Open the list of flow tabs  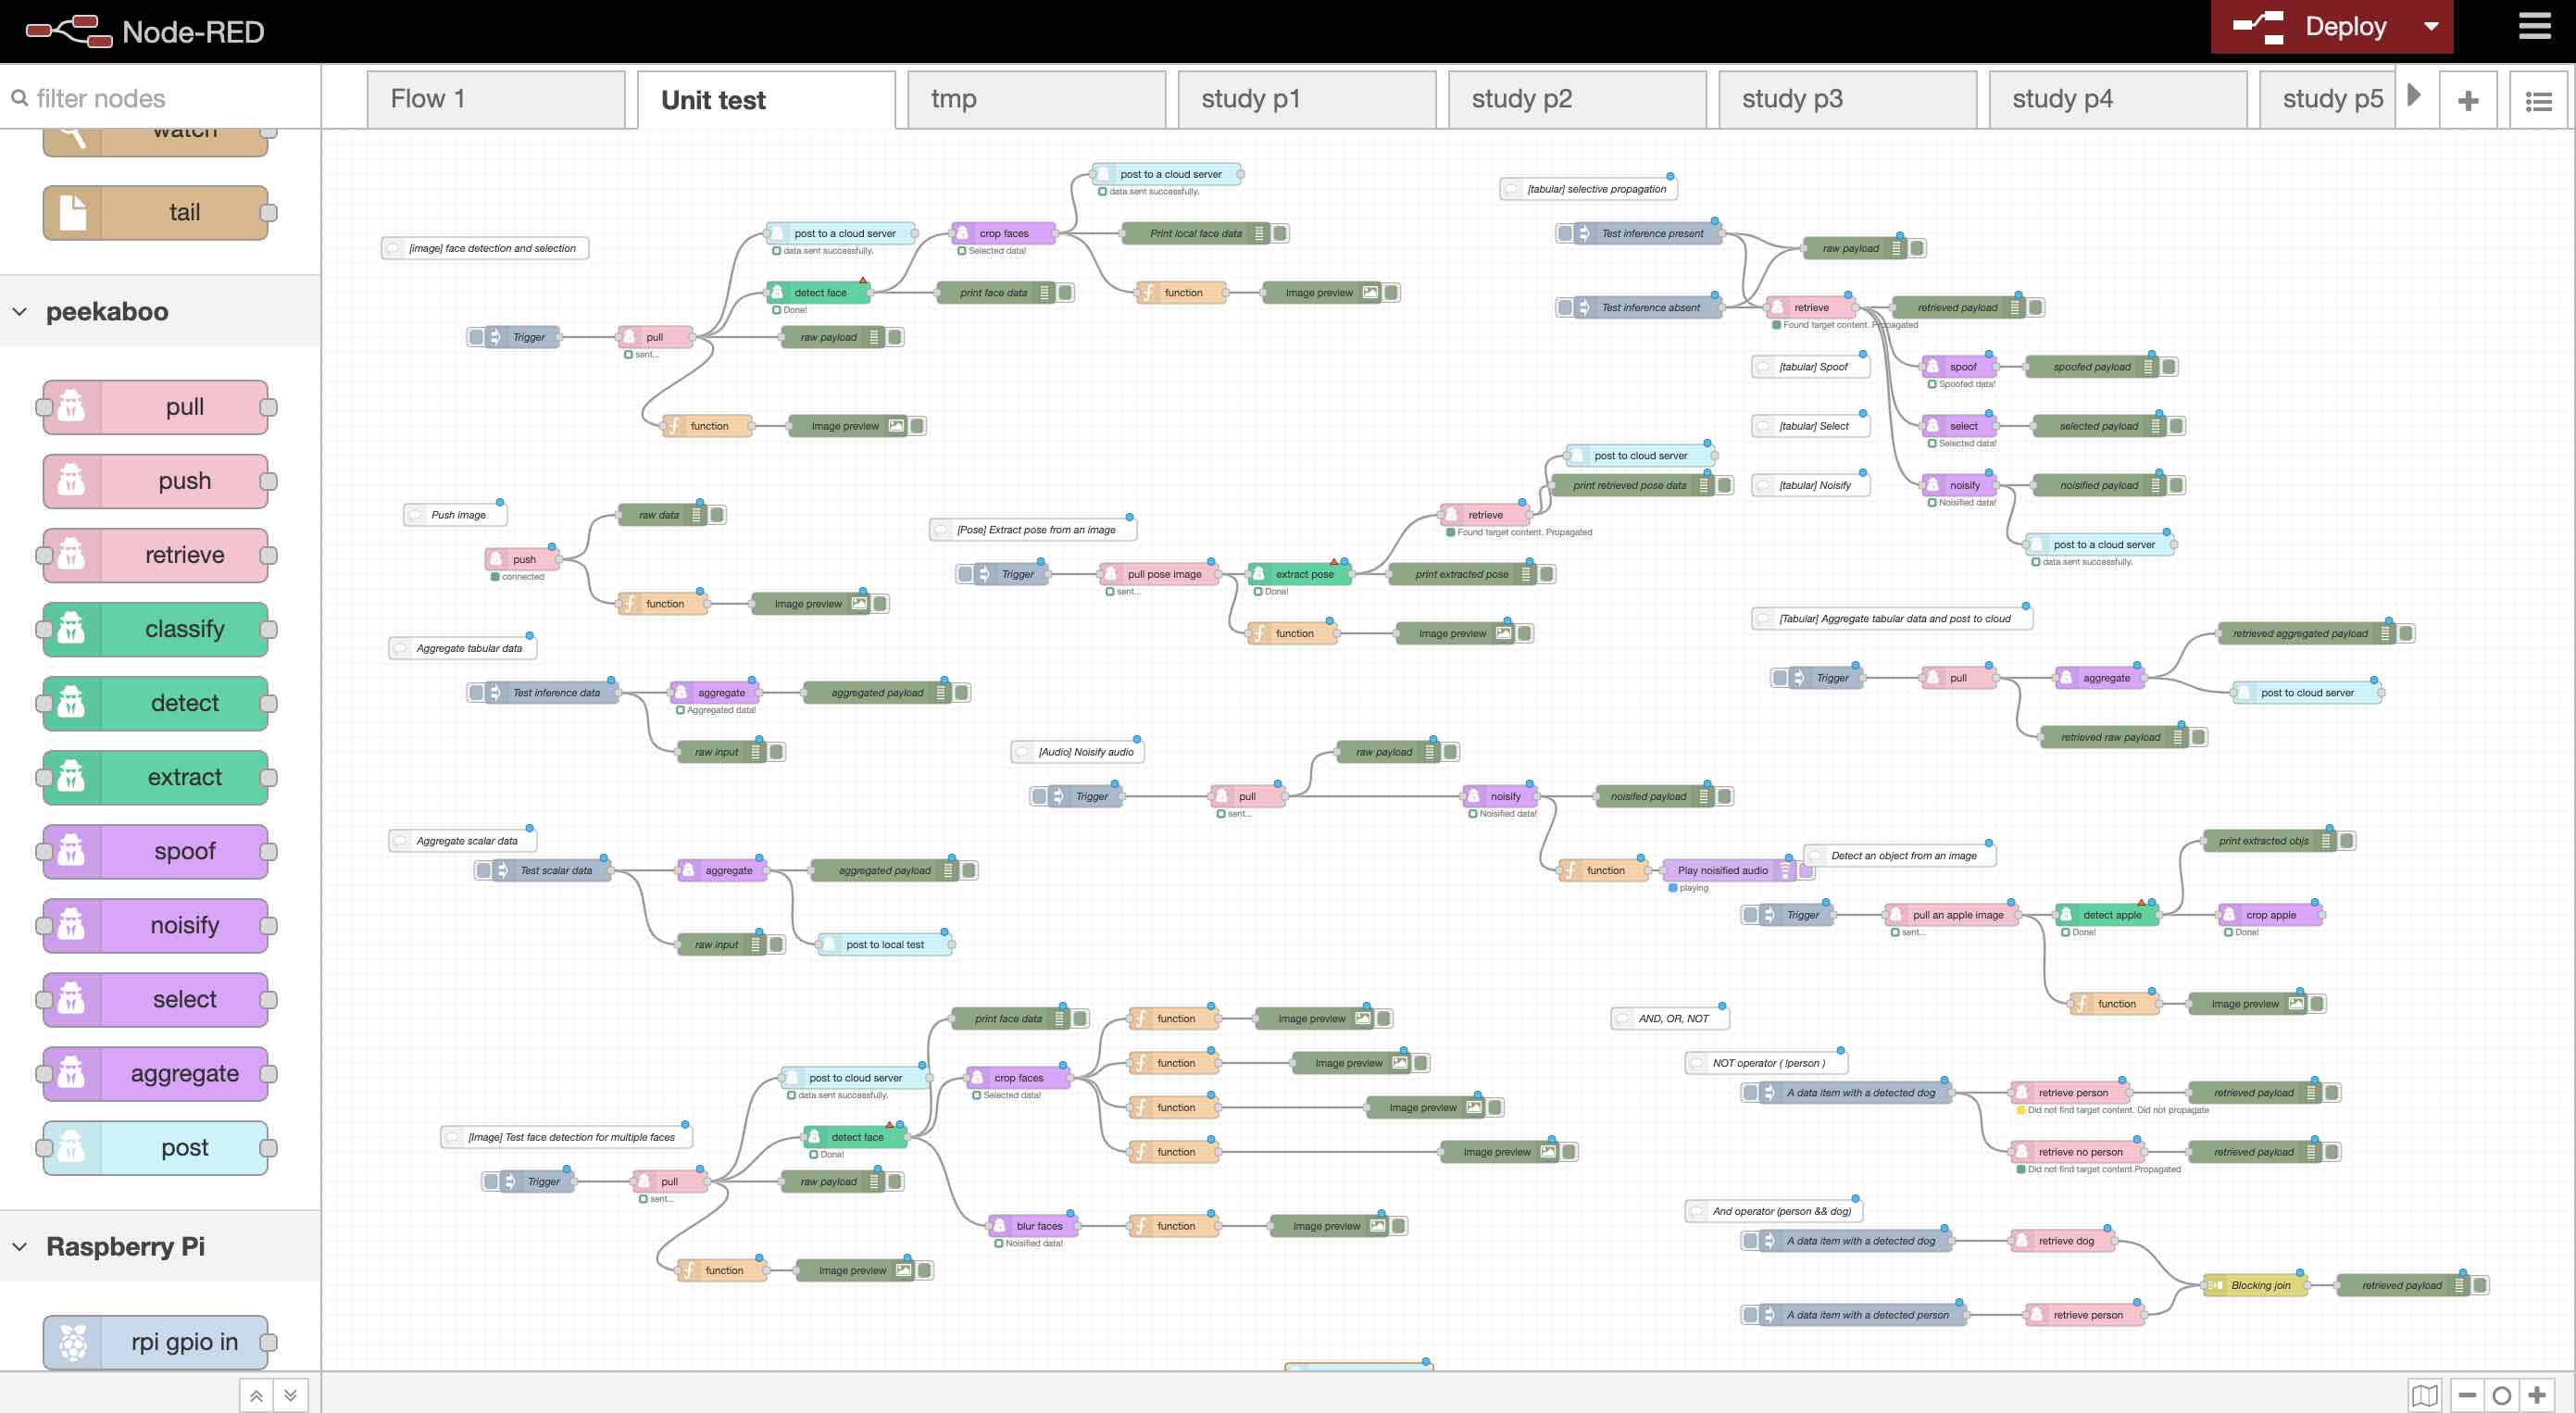click(x=2538, y=101)
